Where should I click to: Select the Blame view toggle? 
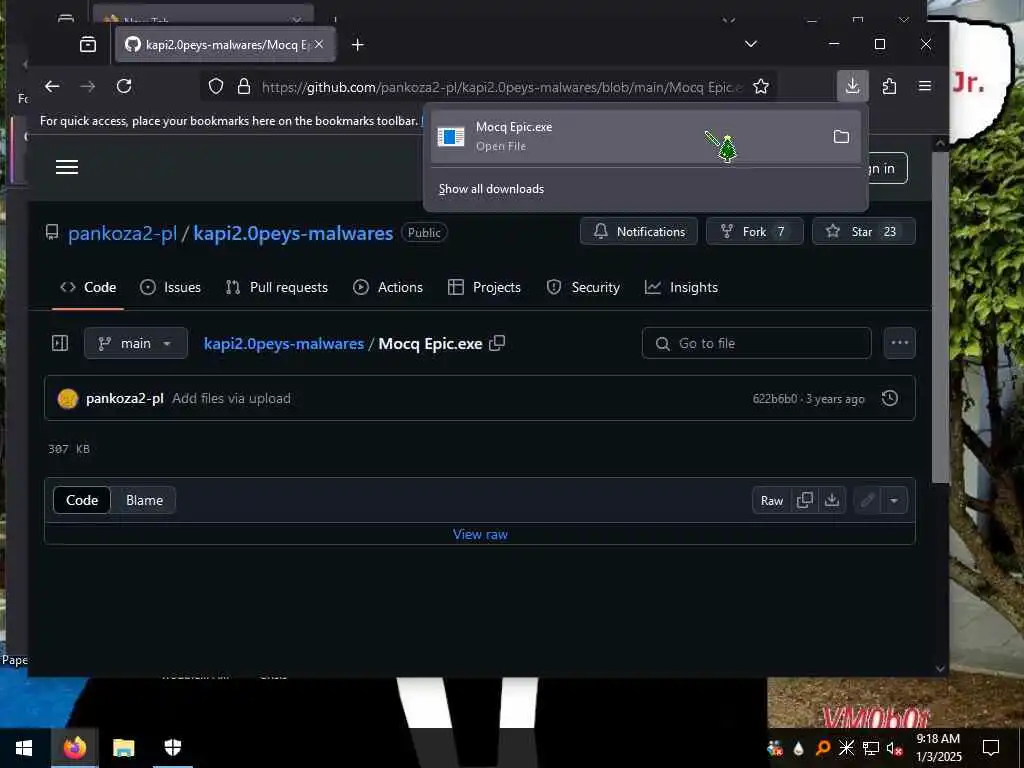coord(144,500)
